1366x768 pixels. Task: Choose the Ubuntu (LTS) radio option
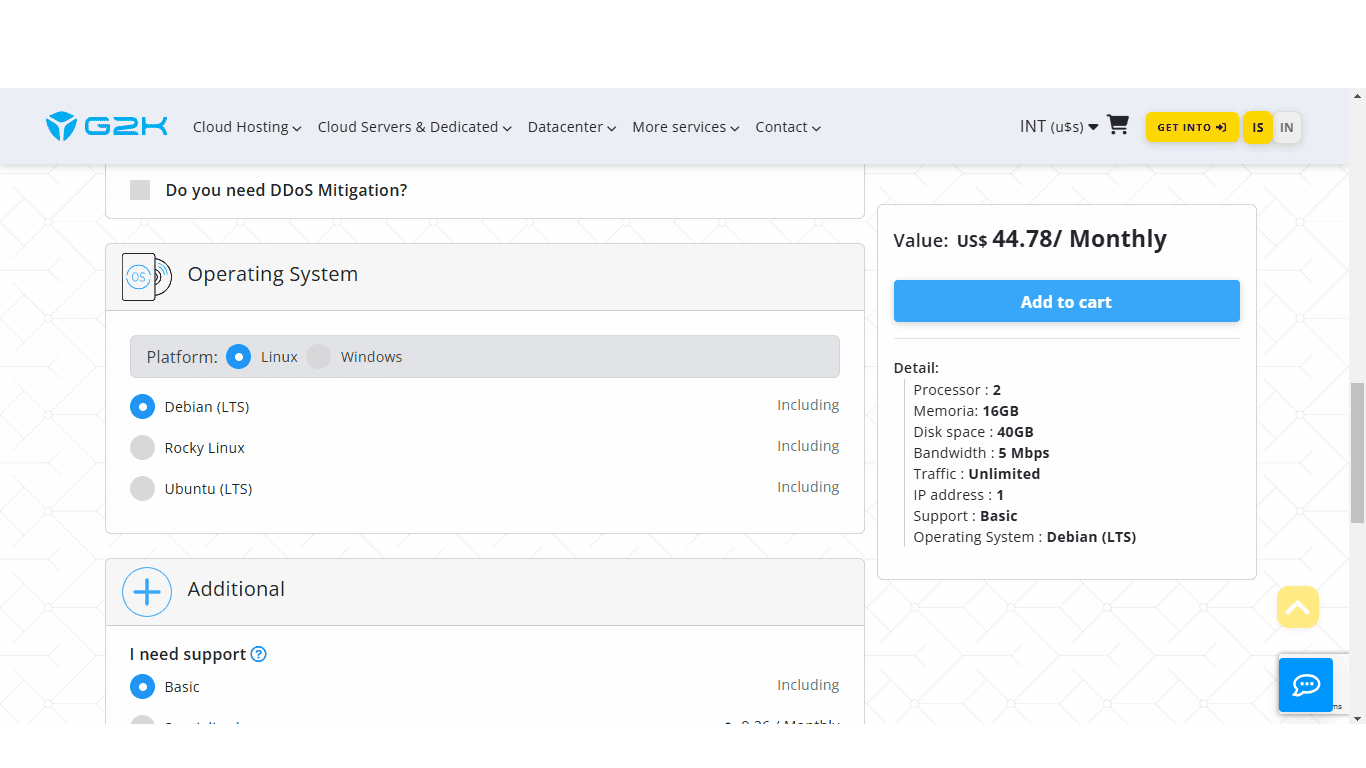pos(142,489)
